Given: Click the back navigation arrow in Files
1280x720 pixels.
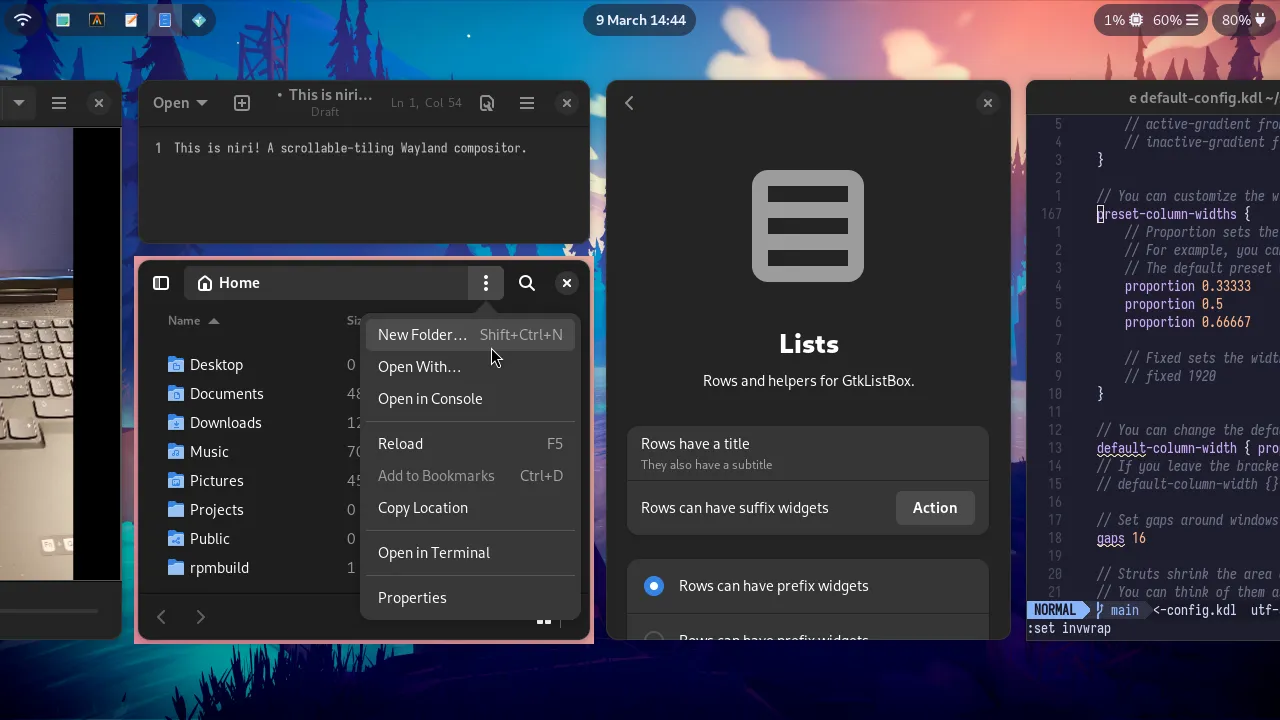Looking at the screenshot, I should [x=161, y=617].
